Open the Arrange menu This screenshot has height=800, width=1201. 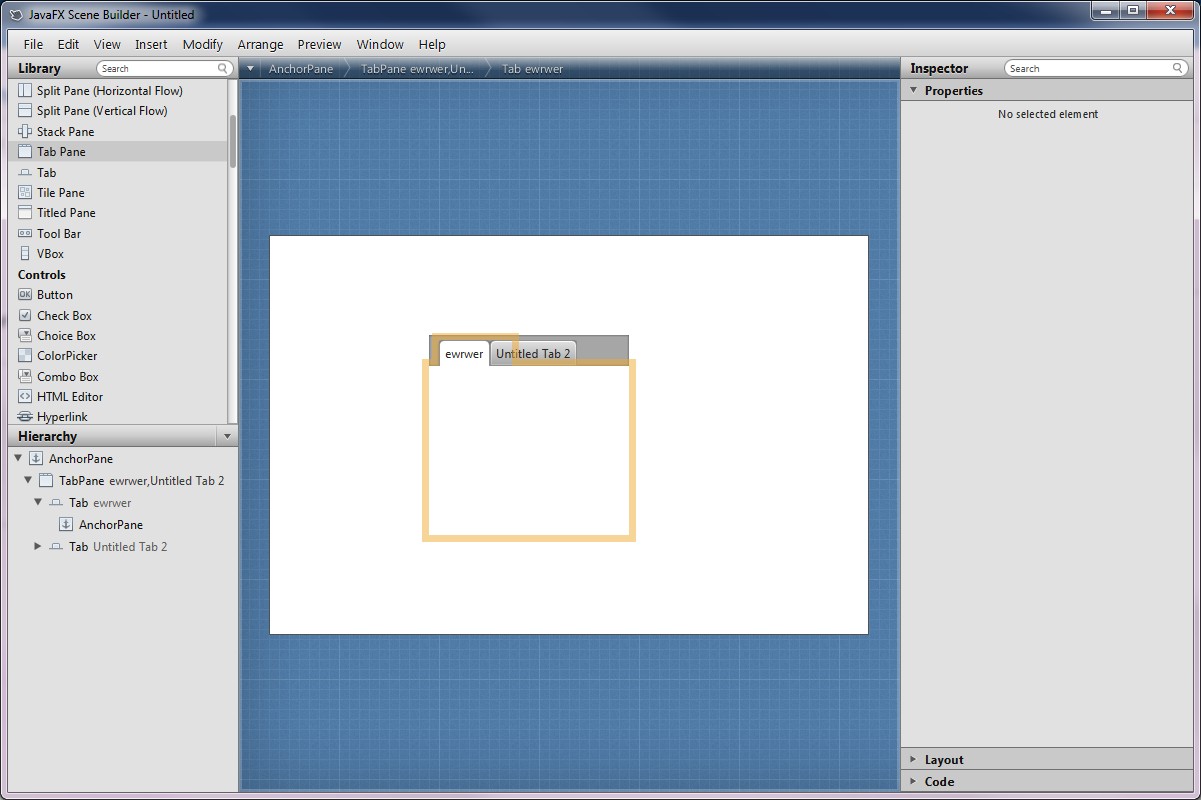point(260,44)
